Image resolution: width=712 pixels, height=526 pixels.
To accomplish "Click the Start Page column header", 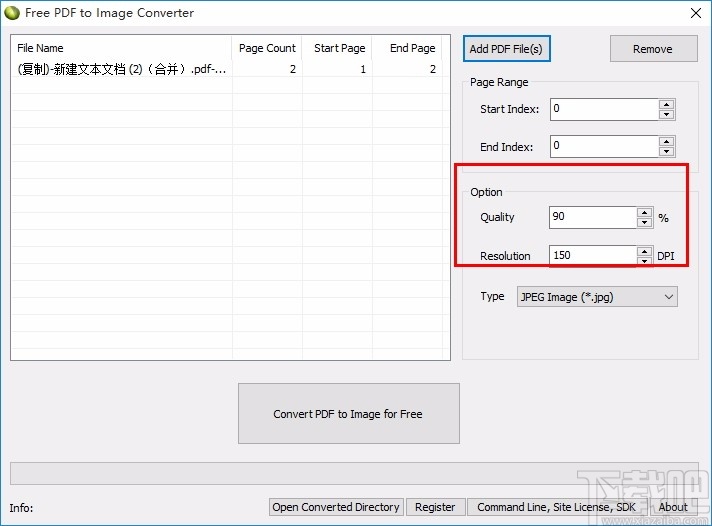I will point(337,48).
